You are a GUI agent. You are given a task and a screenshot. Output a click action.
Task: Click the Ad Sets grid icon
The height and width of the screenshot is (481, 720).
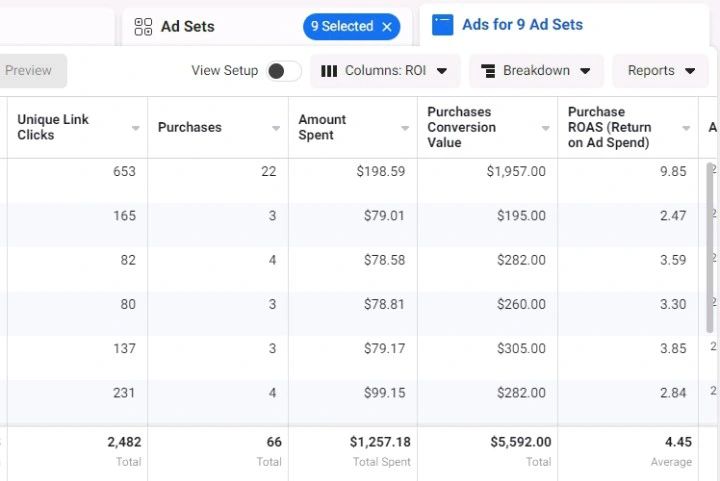[x=143, y=27]
